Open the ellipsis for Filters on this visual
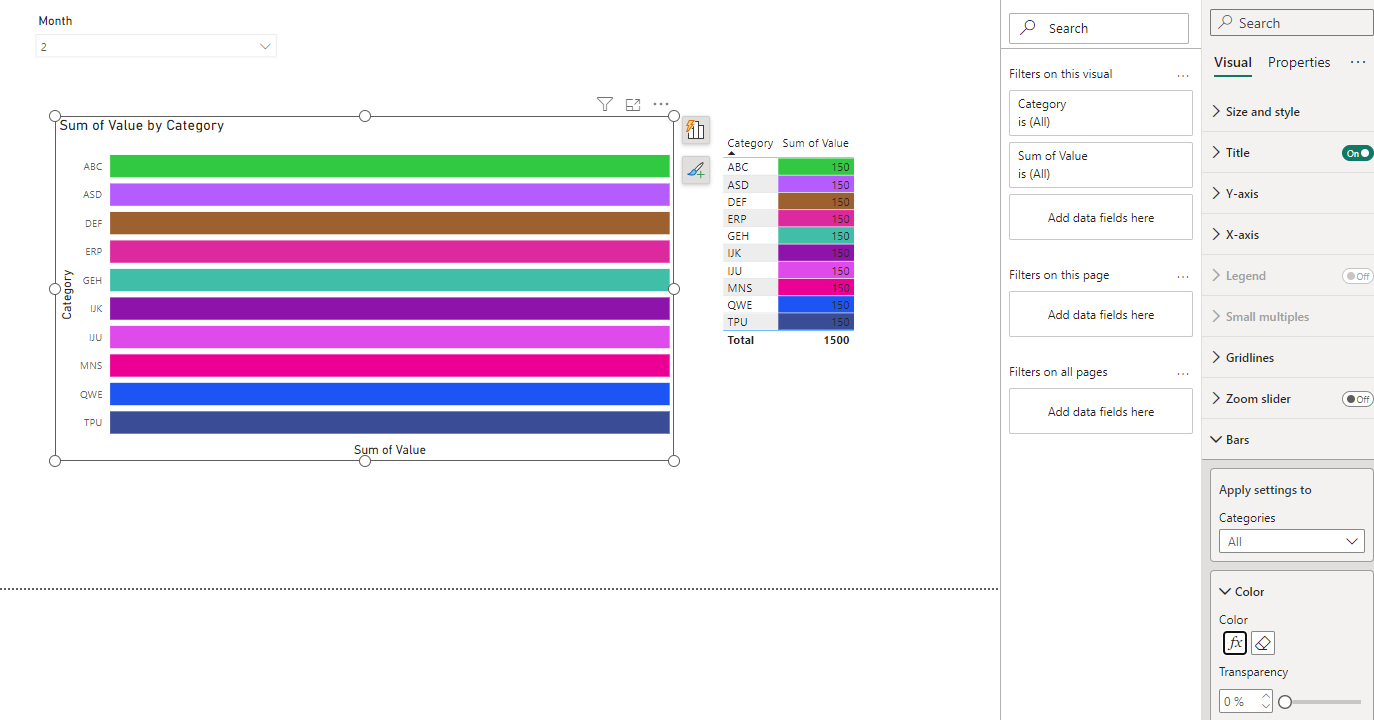1374x720 pixels. (1183, 75)
